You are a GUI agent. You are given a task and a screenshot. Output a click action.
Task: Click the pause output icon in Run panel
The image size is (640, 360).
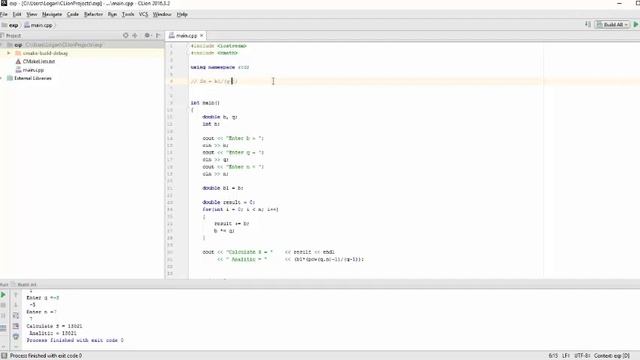tap(3, 316)
